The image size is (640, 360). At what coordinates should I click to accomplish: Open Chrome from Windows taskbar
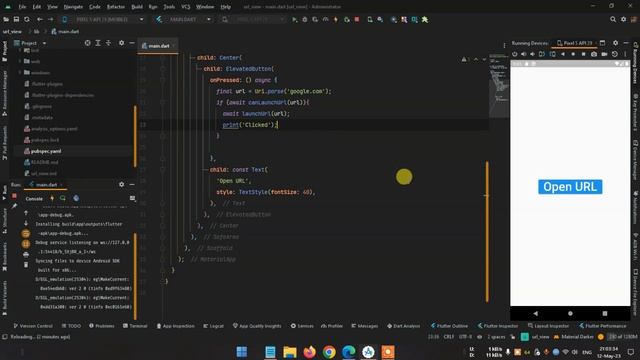pyautogui.click(x=329, y=352)
